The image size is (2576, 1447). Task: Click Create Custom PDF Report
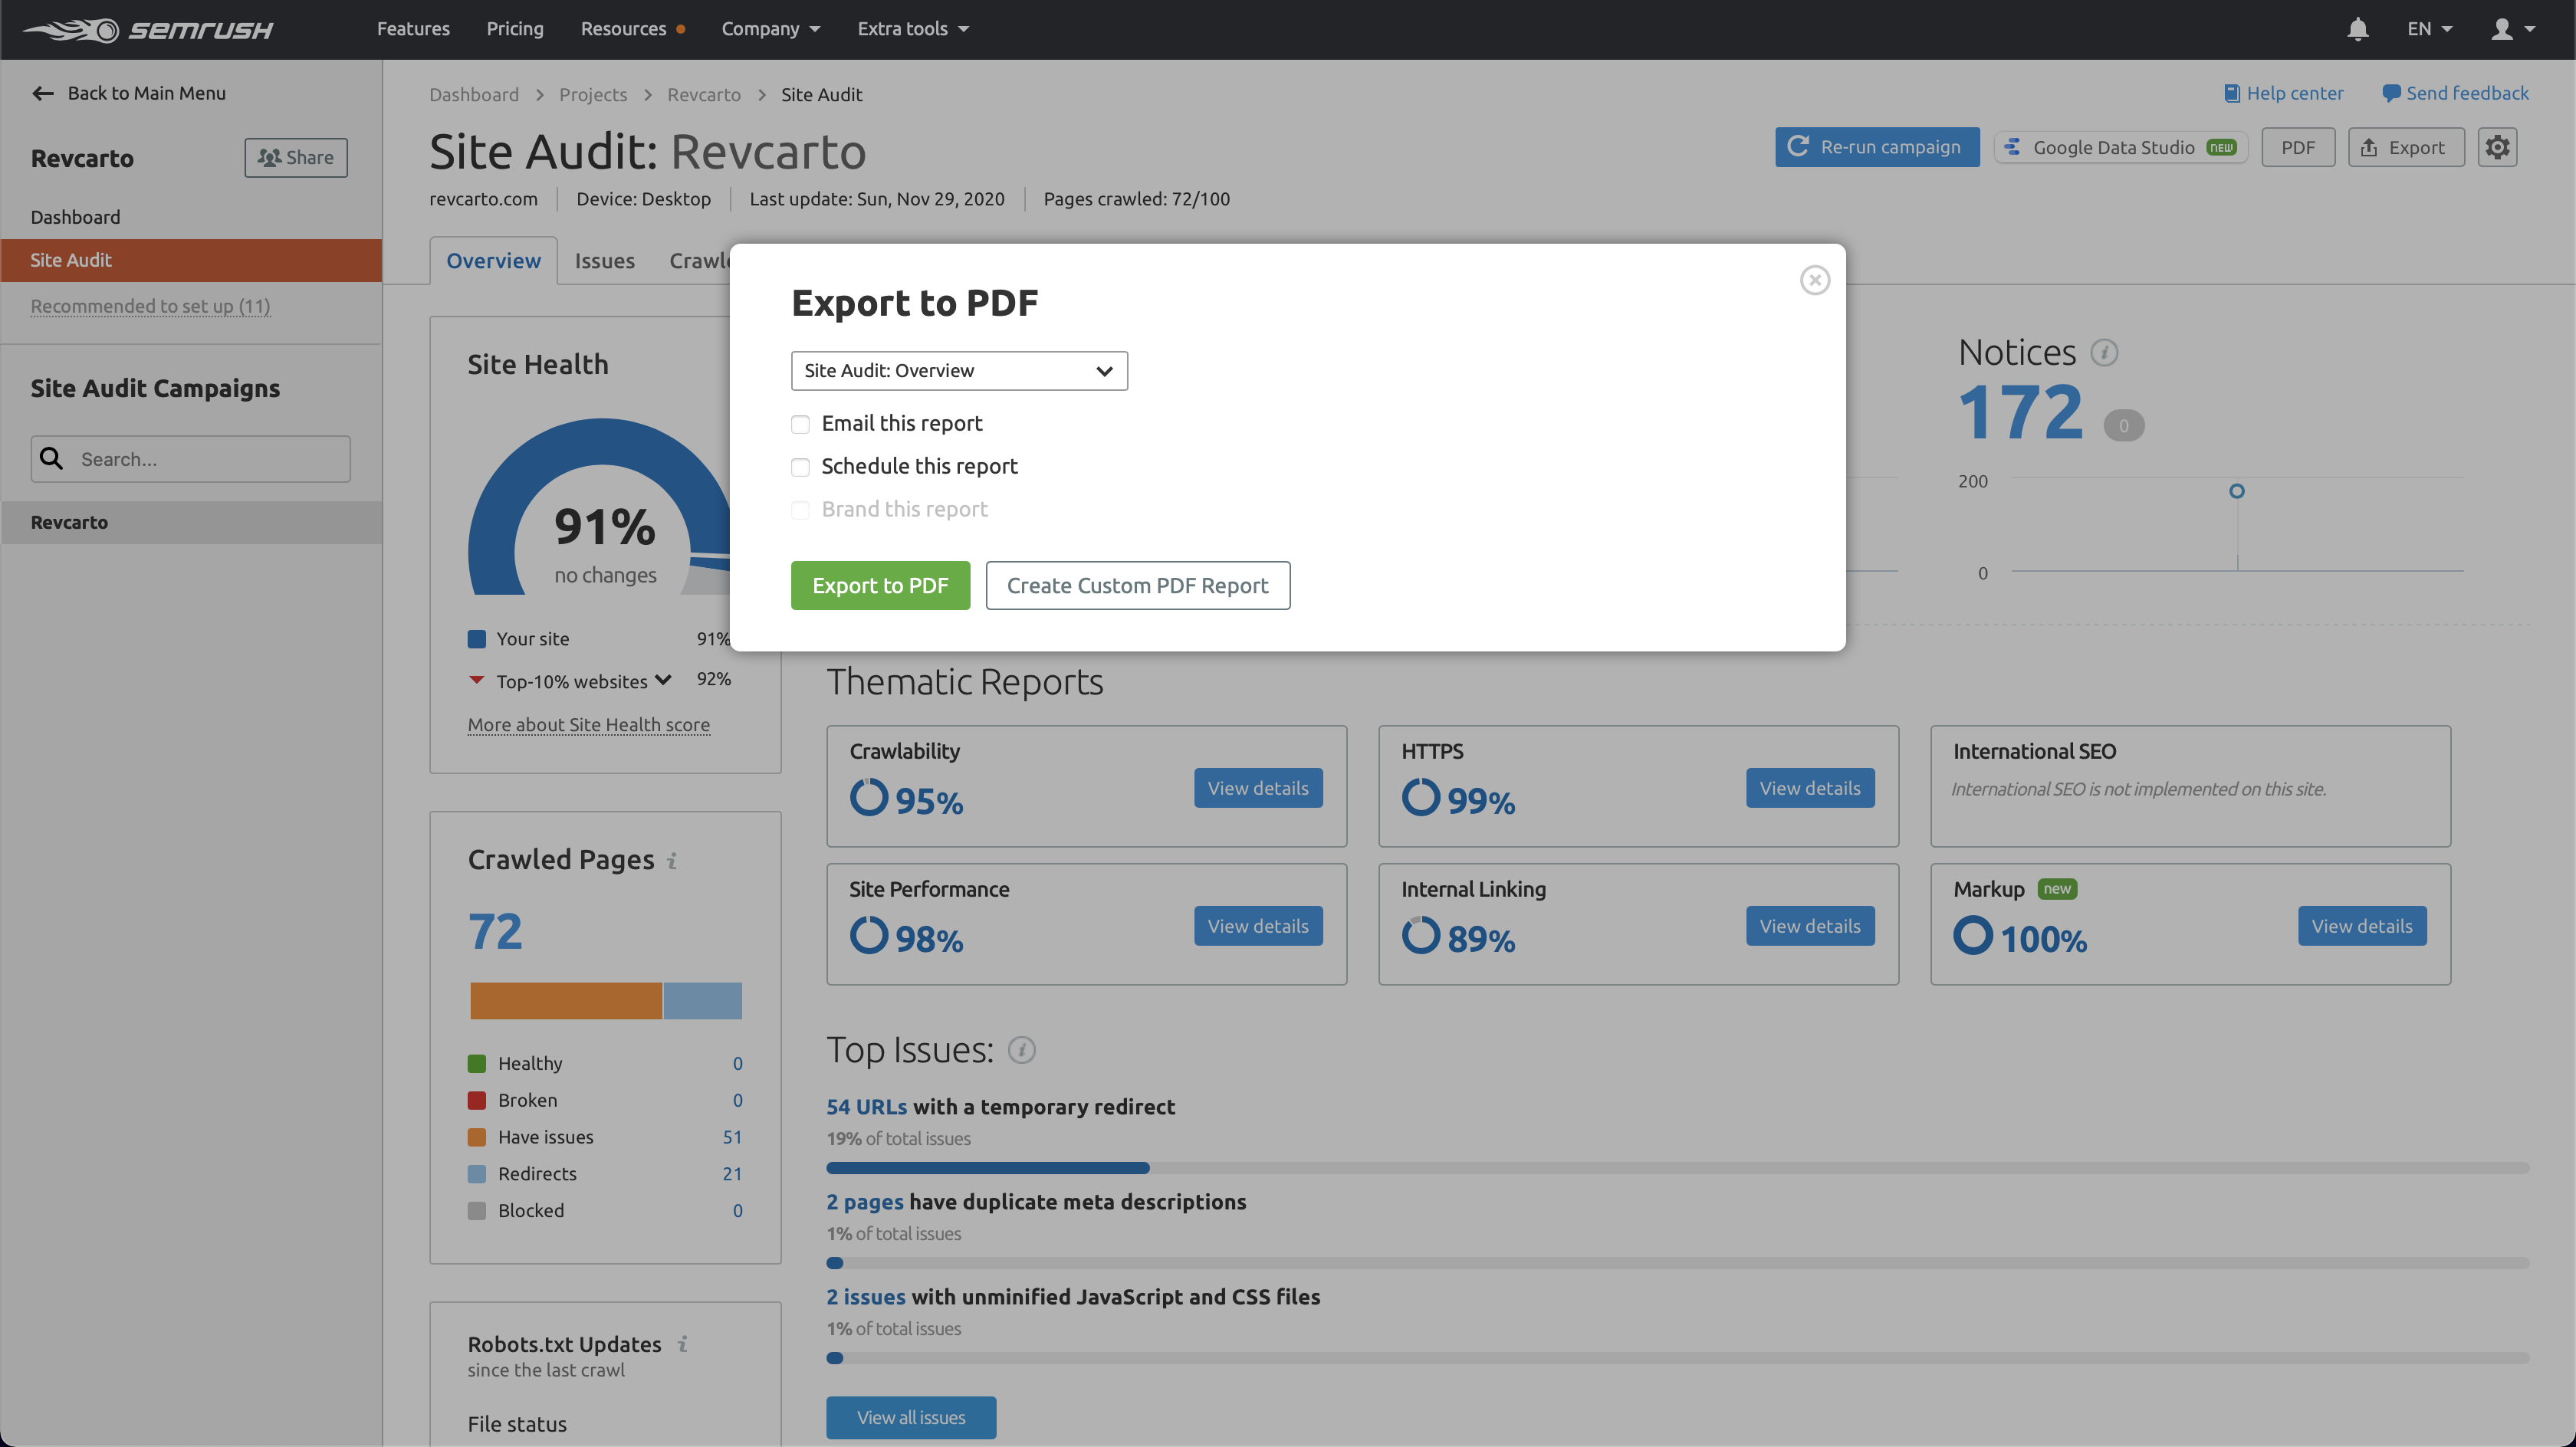(x=1137, y=585)
